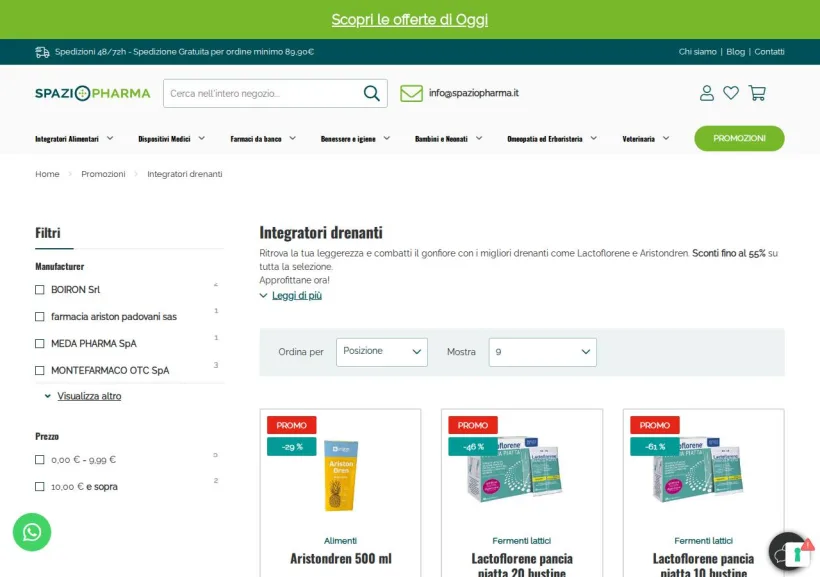Open the chat widget bubble
Viewport: 820px width, 577px height.
[x=789, y=552]
